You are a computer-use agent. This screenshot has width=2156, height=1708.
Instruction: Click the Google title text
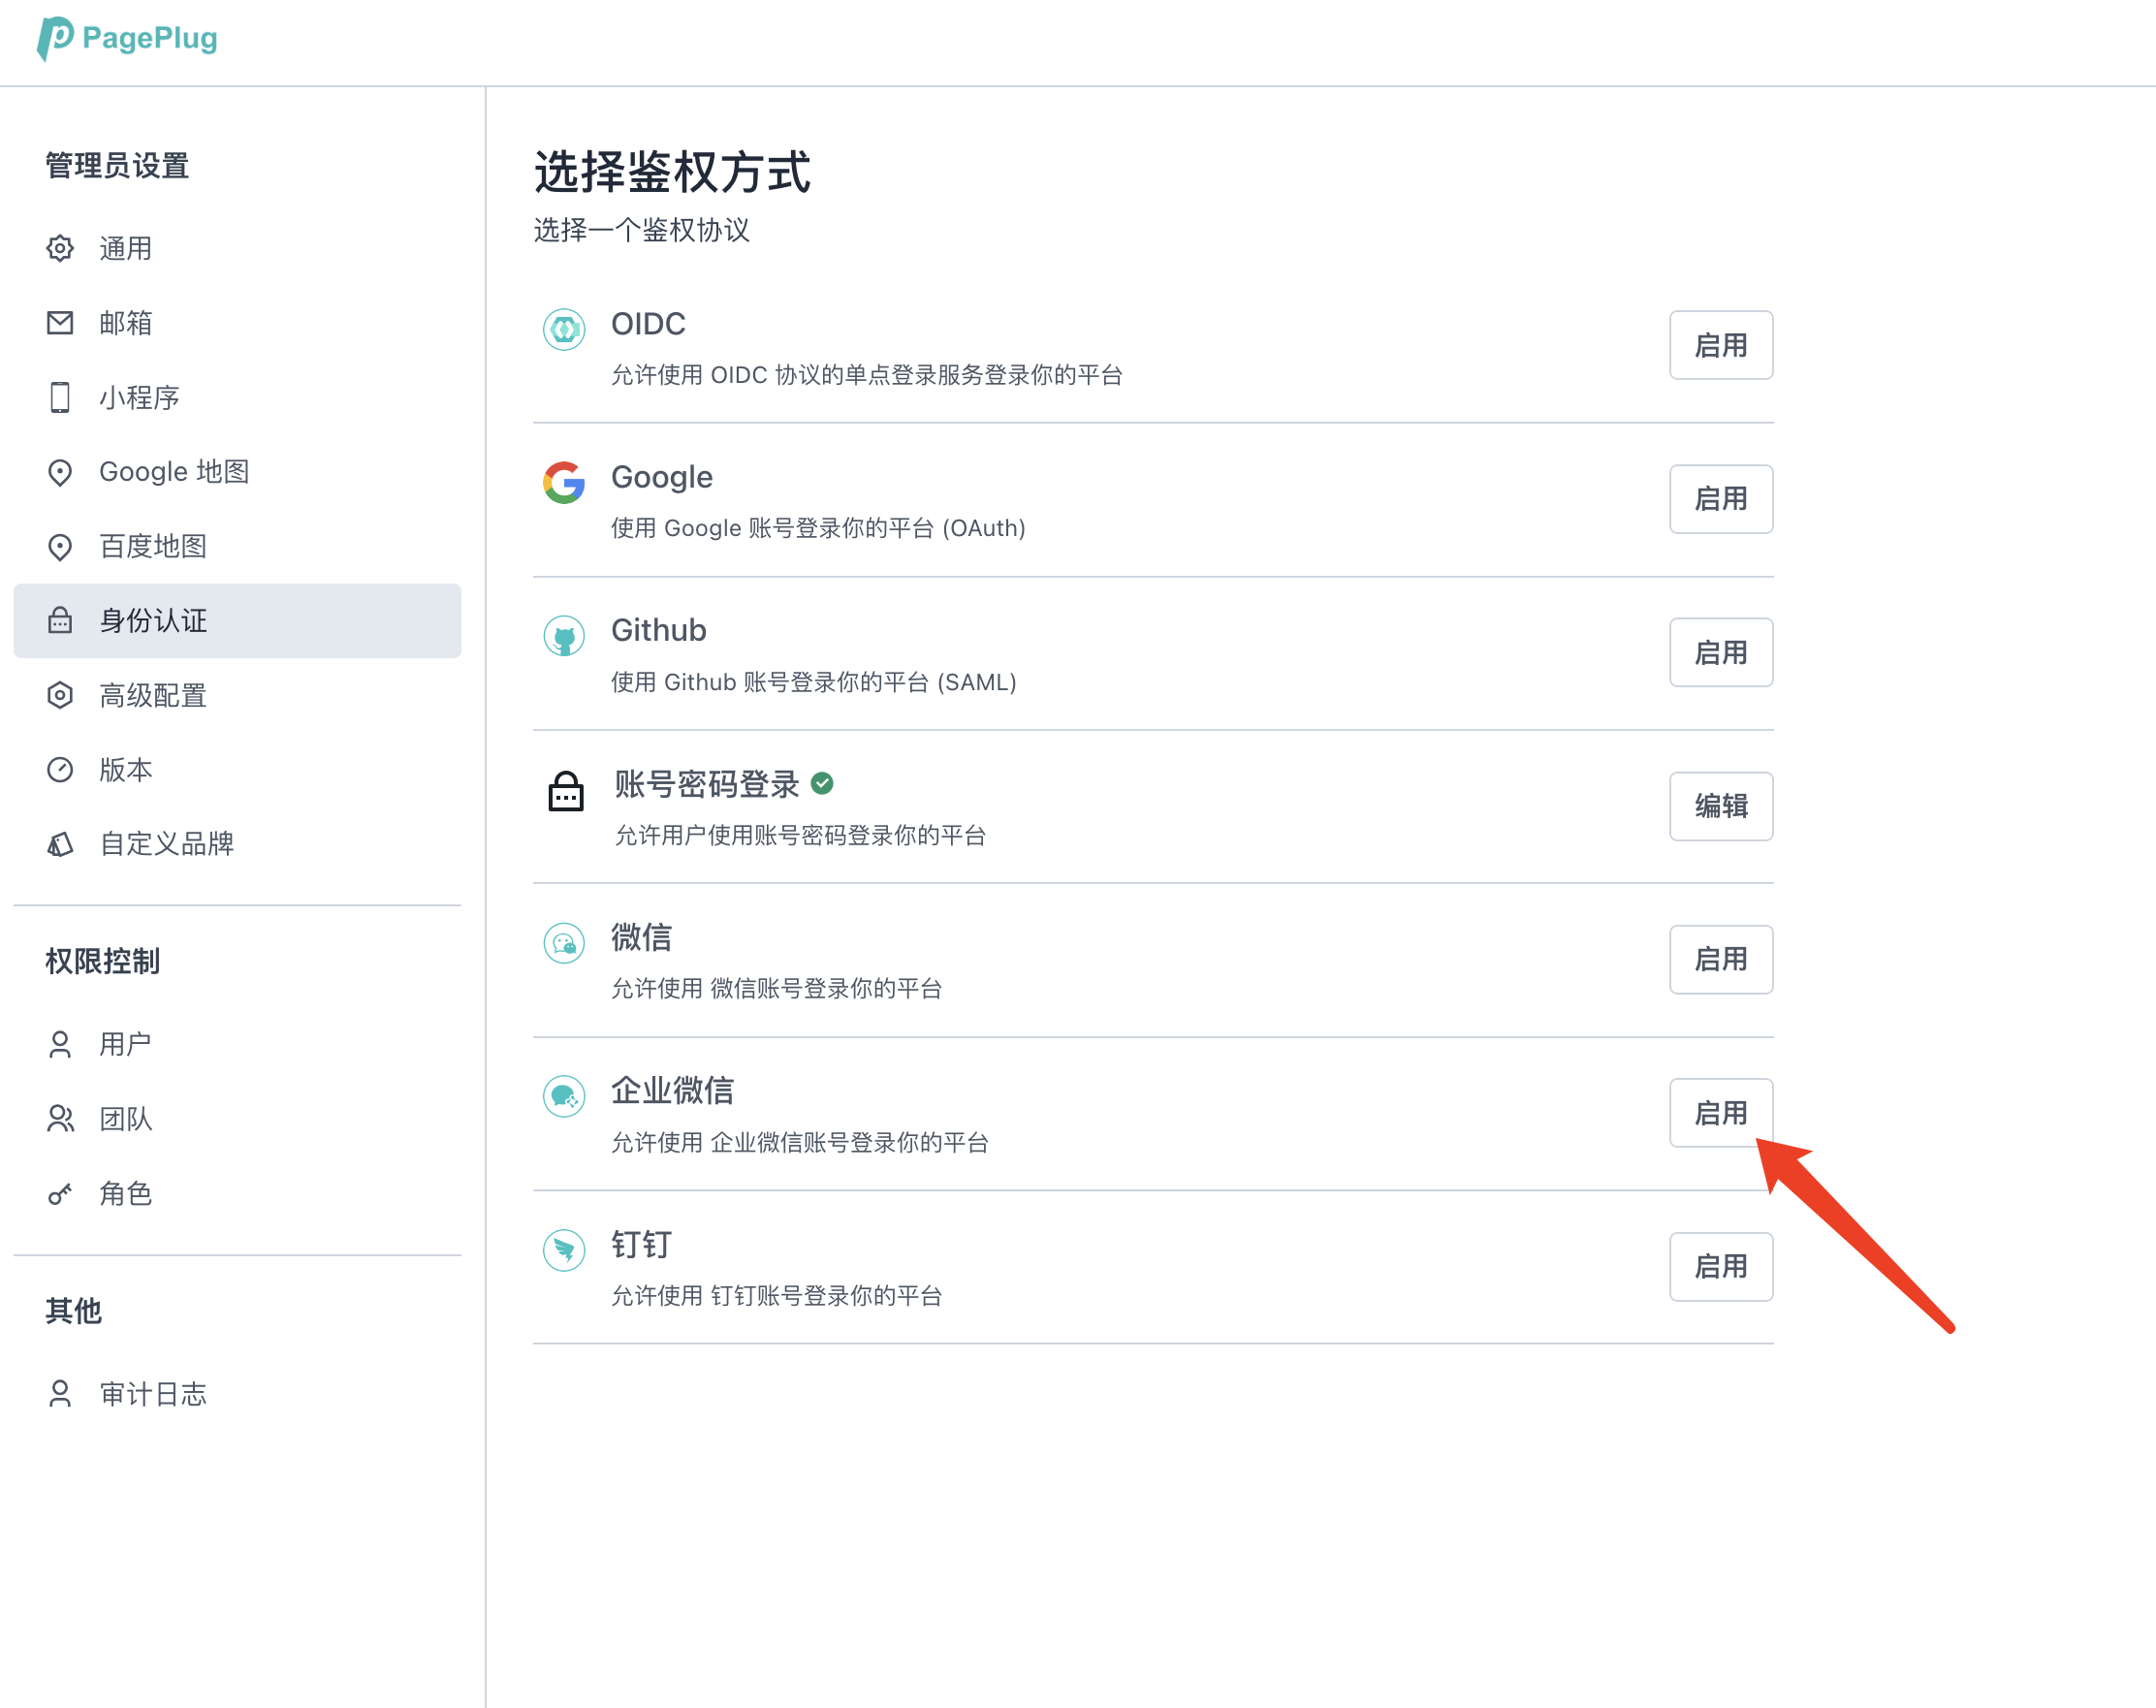(662, 478)
